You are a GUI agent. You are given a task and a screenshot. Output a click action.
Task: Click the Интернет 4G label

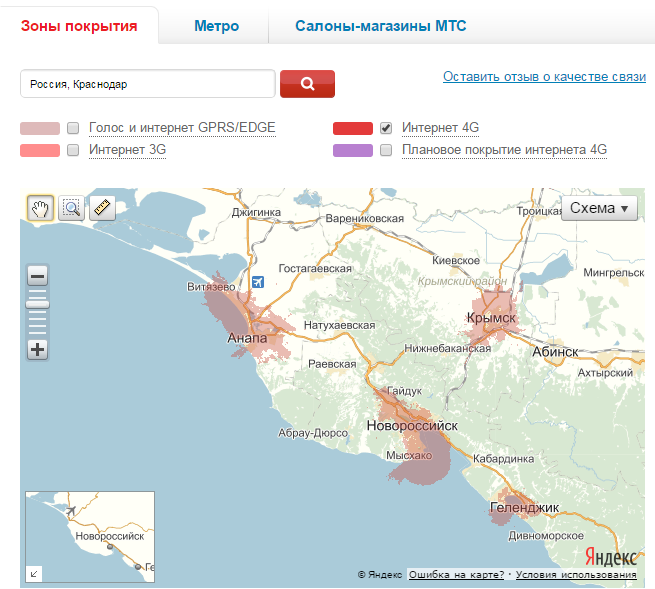coord(440,127)
